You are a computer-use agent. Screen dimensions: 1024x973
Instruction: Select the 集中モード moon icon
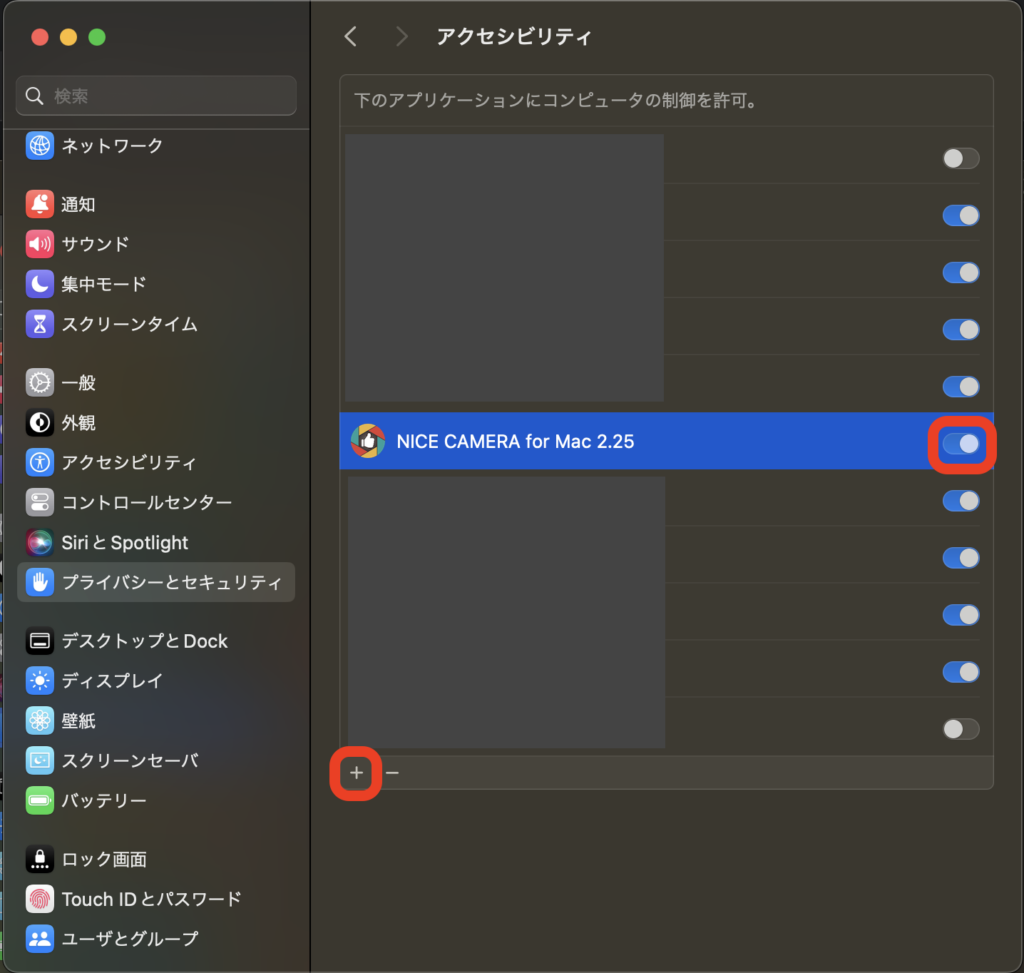click(x=40, y=284)
